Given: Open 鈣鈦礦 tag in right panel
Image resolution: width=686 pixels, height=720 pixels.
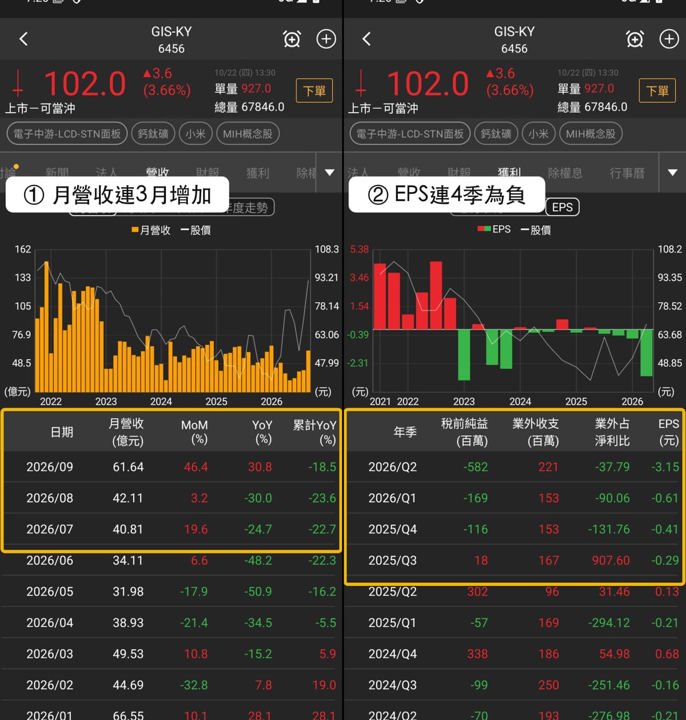Looking at the screenshot, I should (x=496, y=134).
